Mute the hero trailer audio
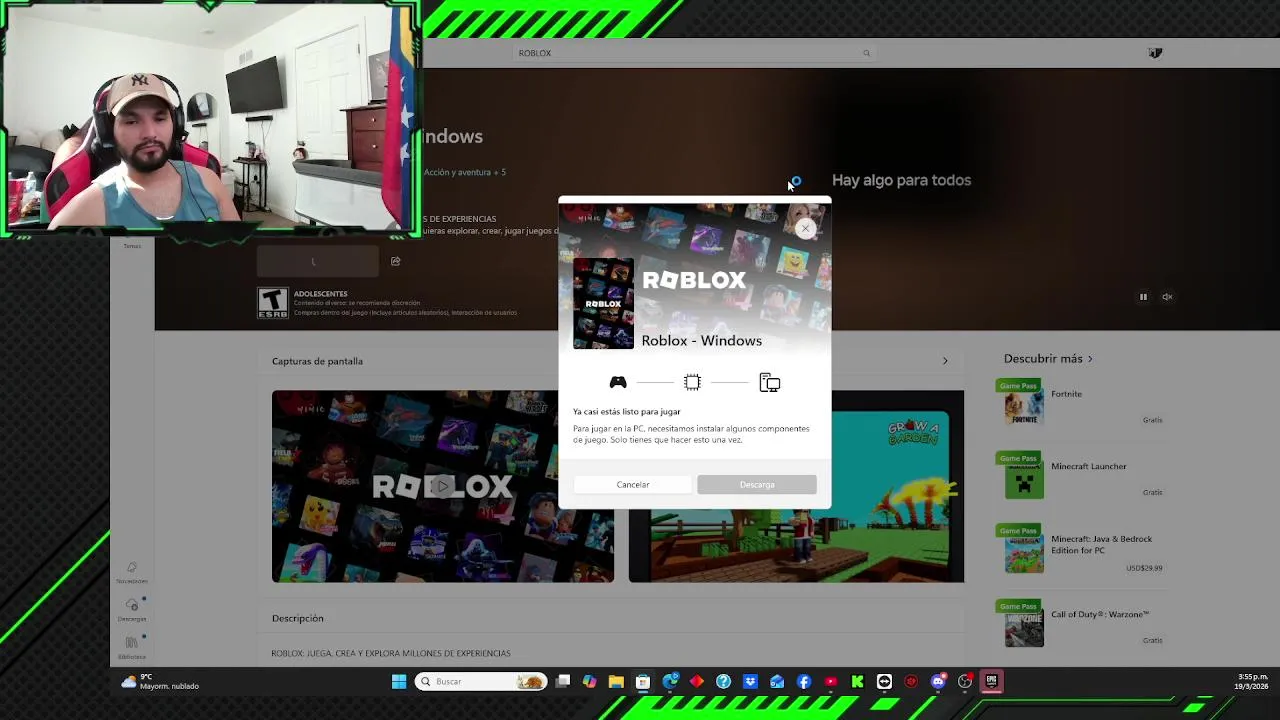The image size is (1280, 720). (x=1167, y=297)
